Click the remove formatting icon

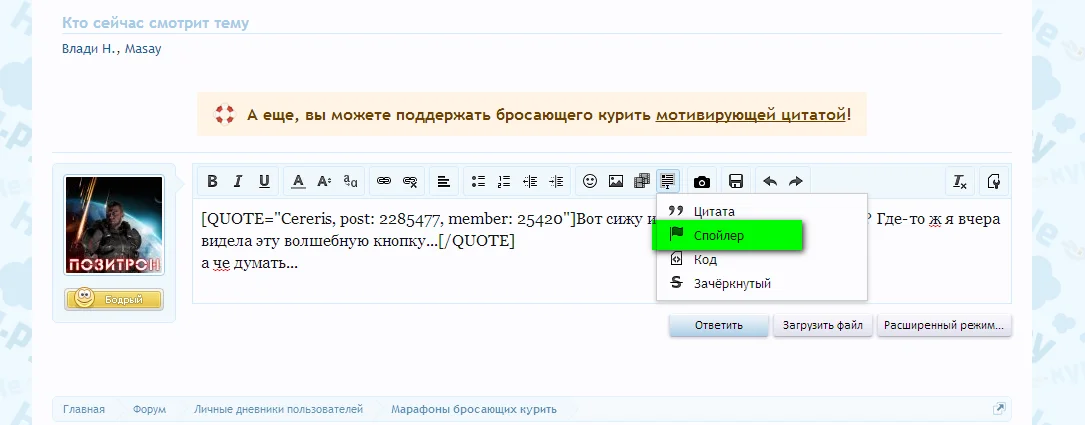pyautogui.click(x=960, y=181)
